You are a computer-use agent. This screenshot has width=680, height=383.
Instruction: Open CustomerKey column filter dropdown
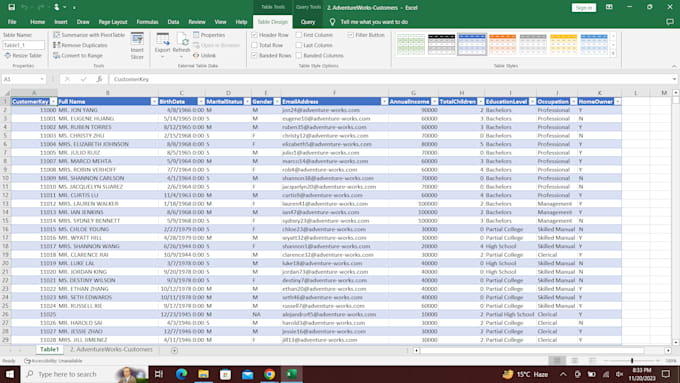(x=53, y=101)
